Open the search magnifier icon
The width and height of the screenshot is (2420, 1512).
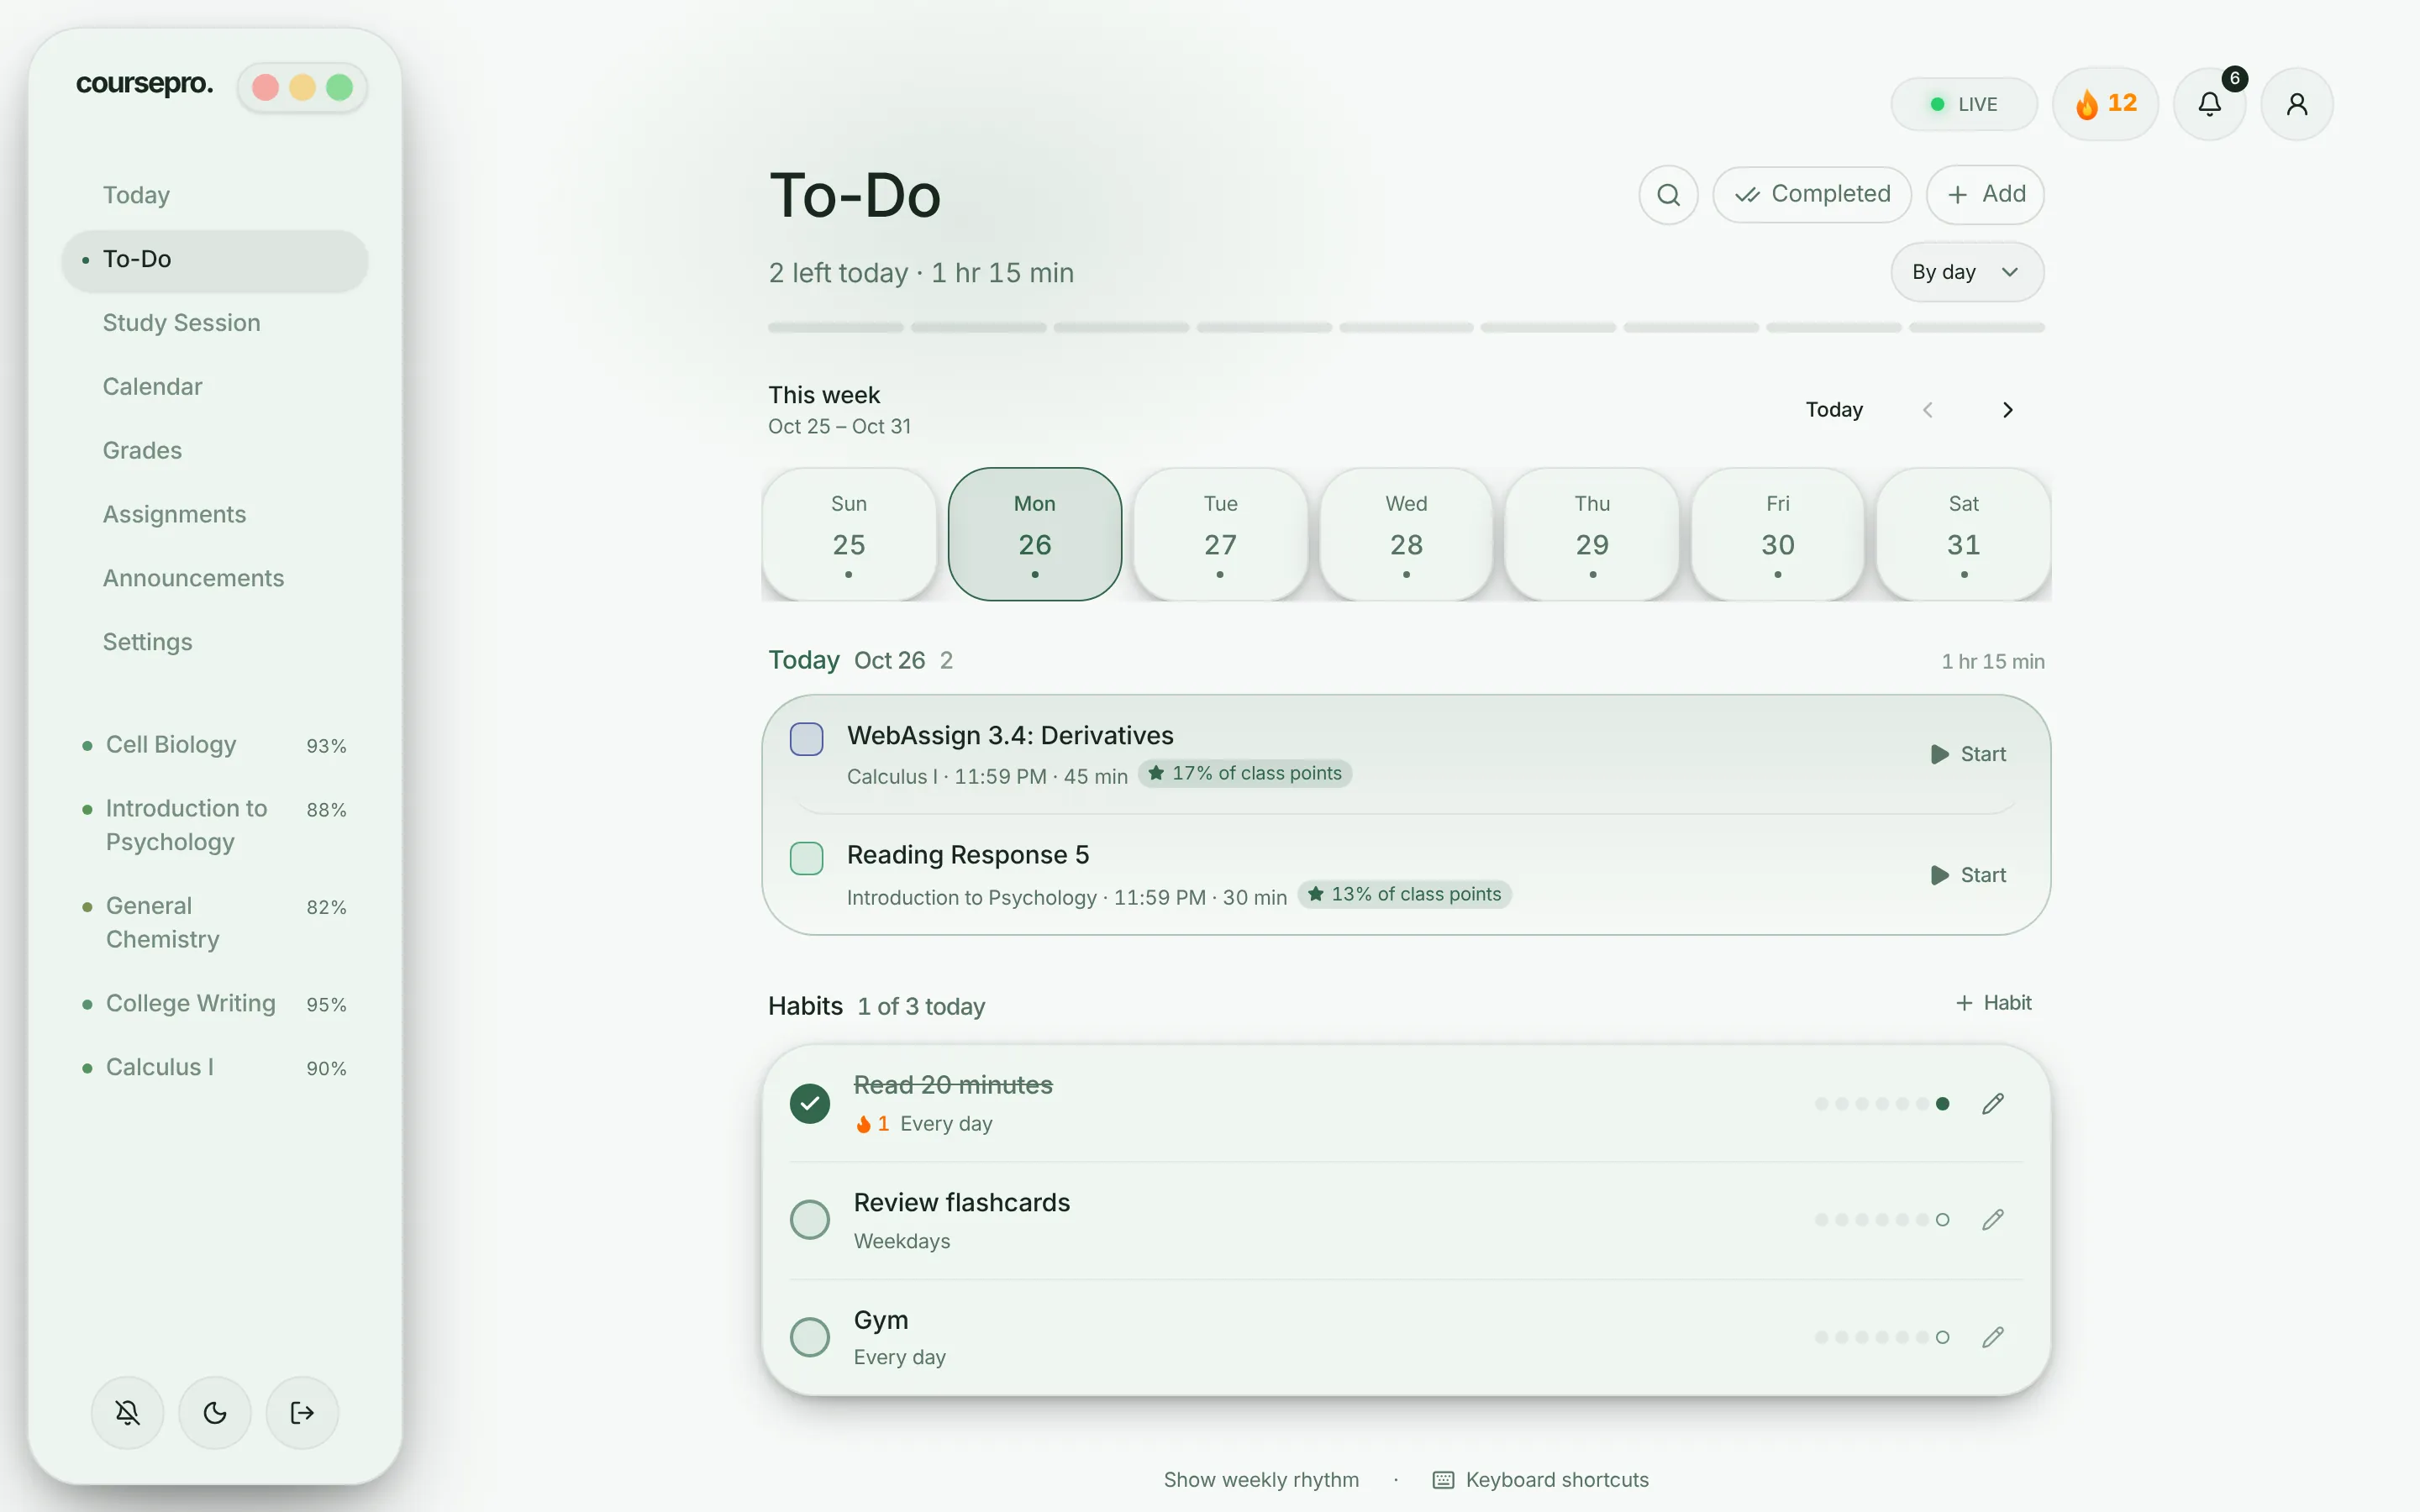click(x=1668, y=194)
